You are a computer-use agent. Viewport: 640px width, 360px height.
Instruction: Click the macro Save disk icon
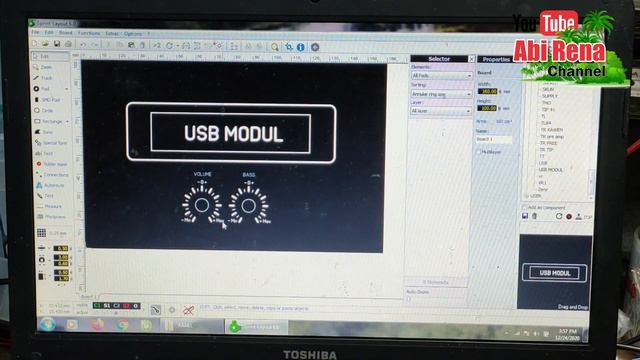pos(525,216)
